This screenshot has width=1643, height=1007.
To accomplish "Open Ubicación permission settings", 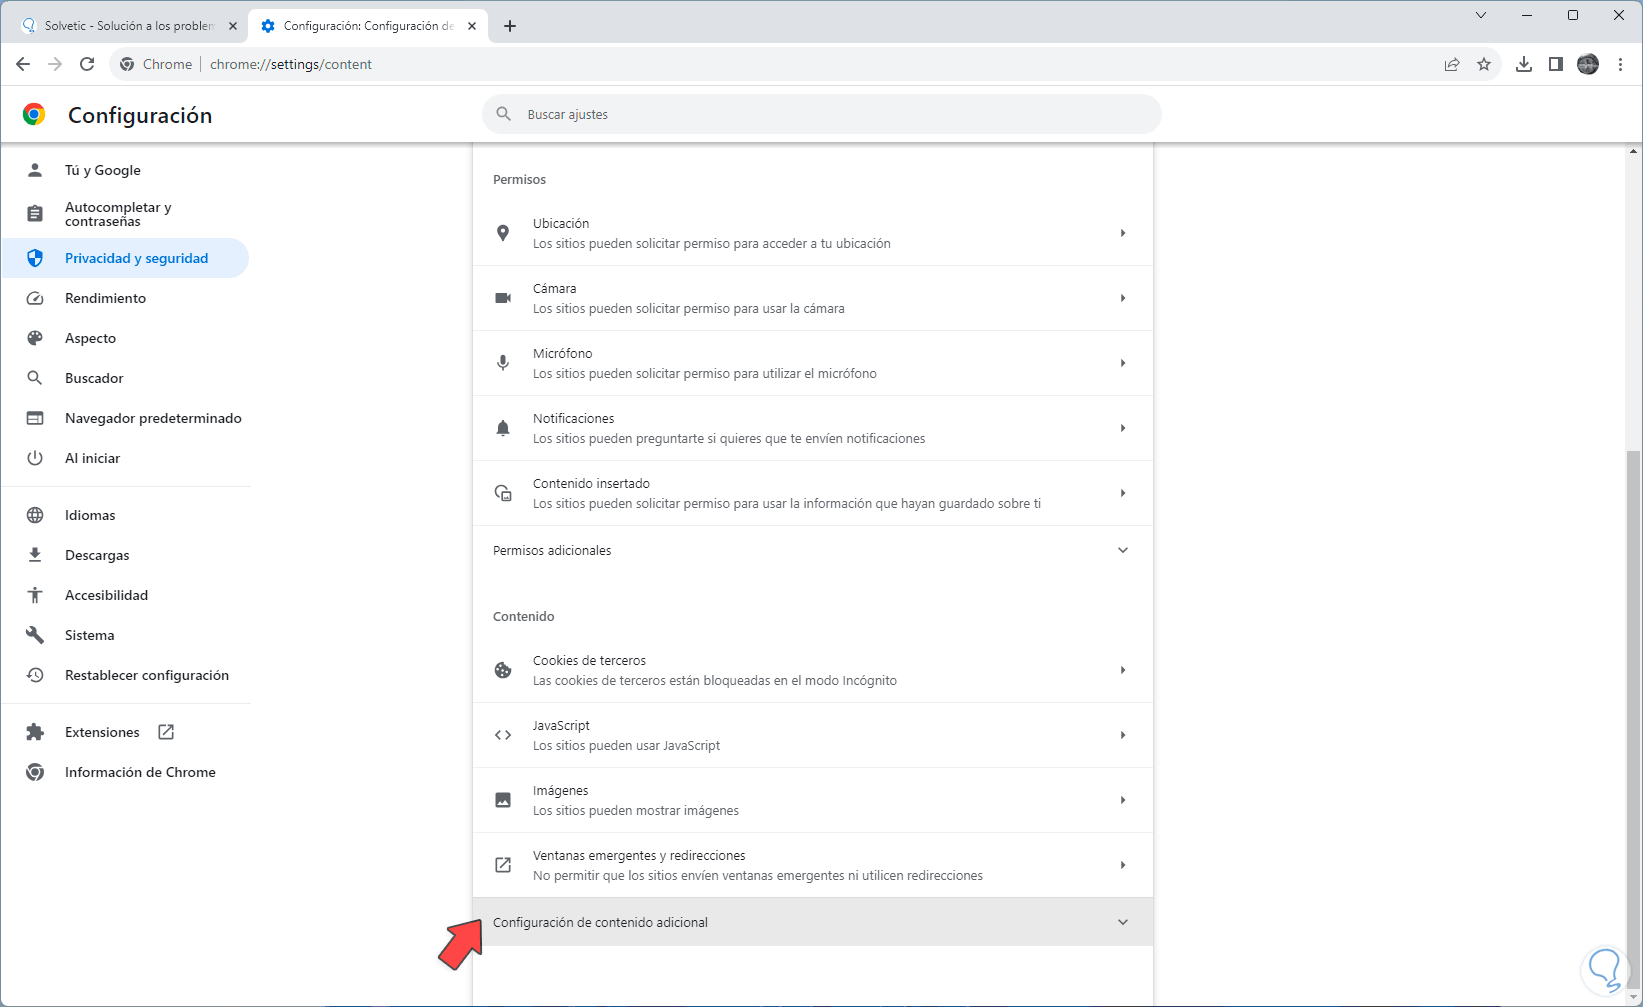I will pyautogui.click(x=812, y=233).
